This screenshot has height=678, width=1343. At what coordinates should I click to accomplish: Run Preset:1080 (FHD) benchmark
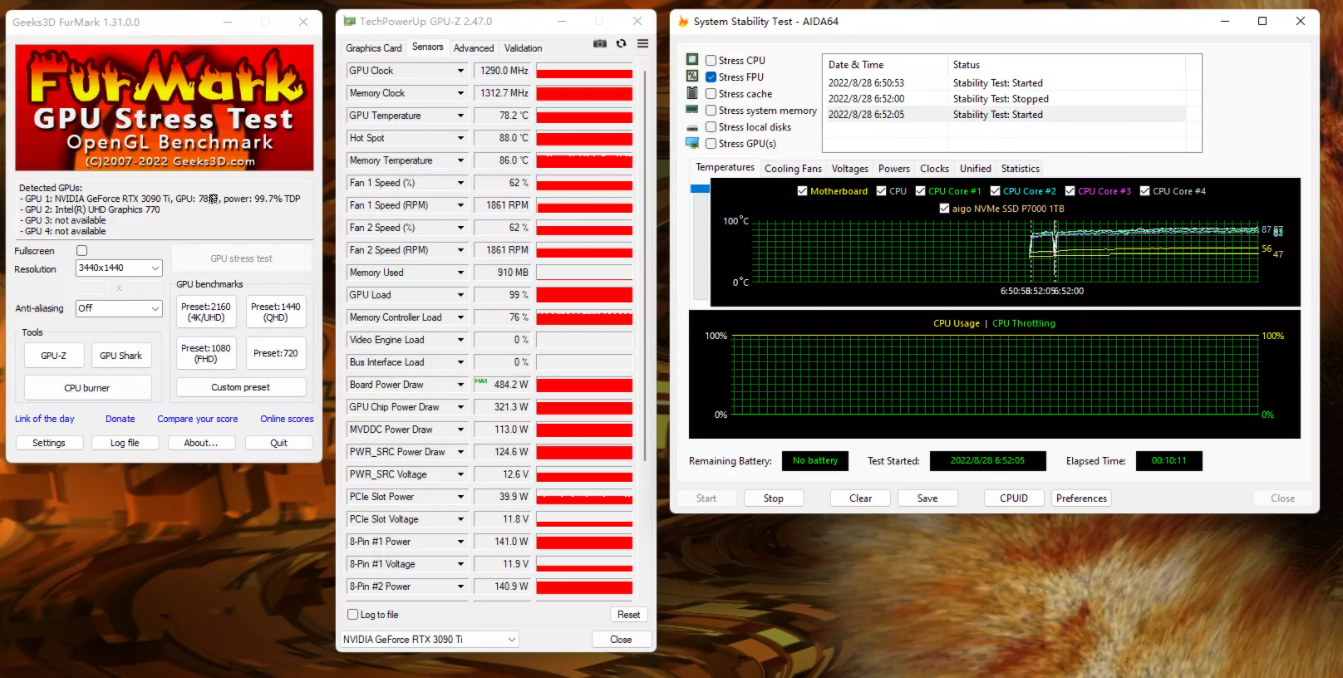(206, 353)
